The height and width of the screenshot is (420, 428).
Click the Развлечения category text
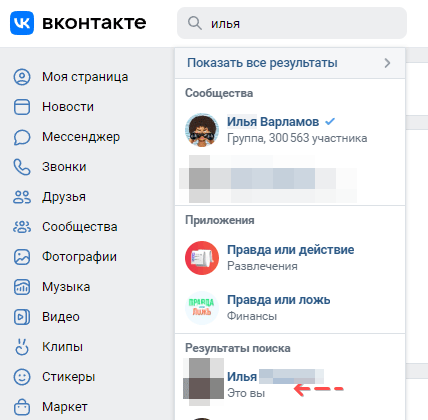coord(262,266)
